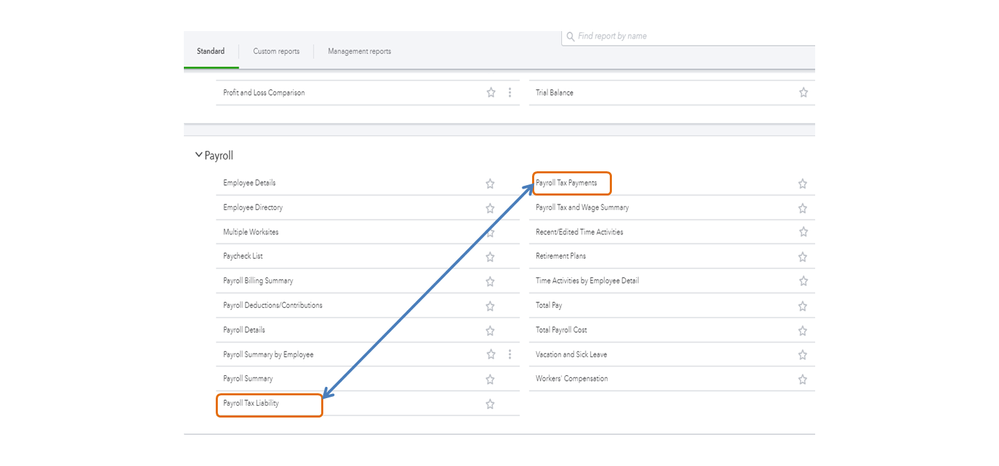The height and width of the screenshot is (466, 999).
Task: Open the Management reports tab
Action: [359, 51]
